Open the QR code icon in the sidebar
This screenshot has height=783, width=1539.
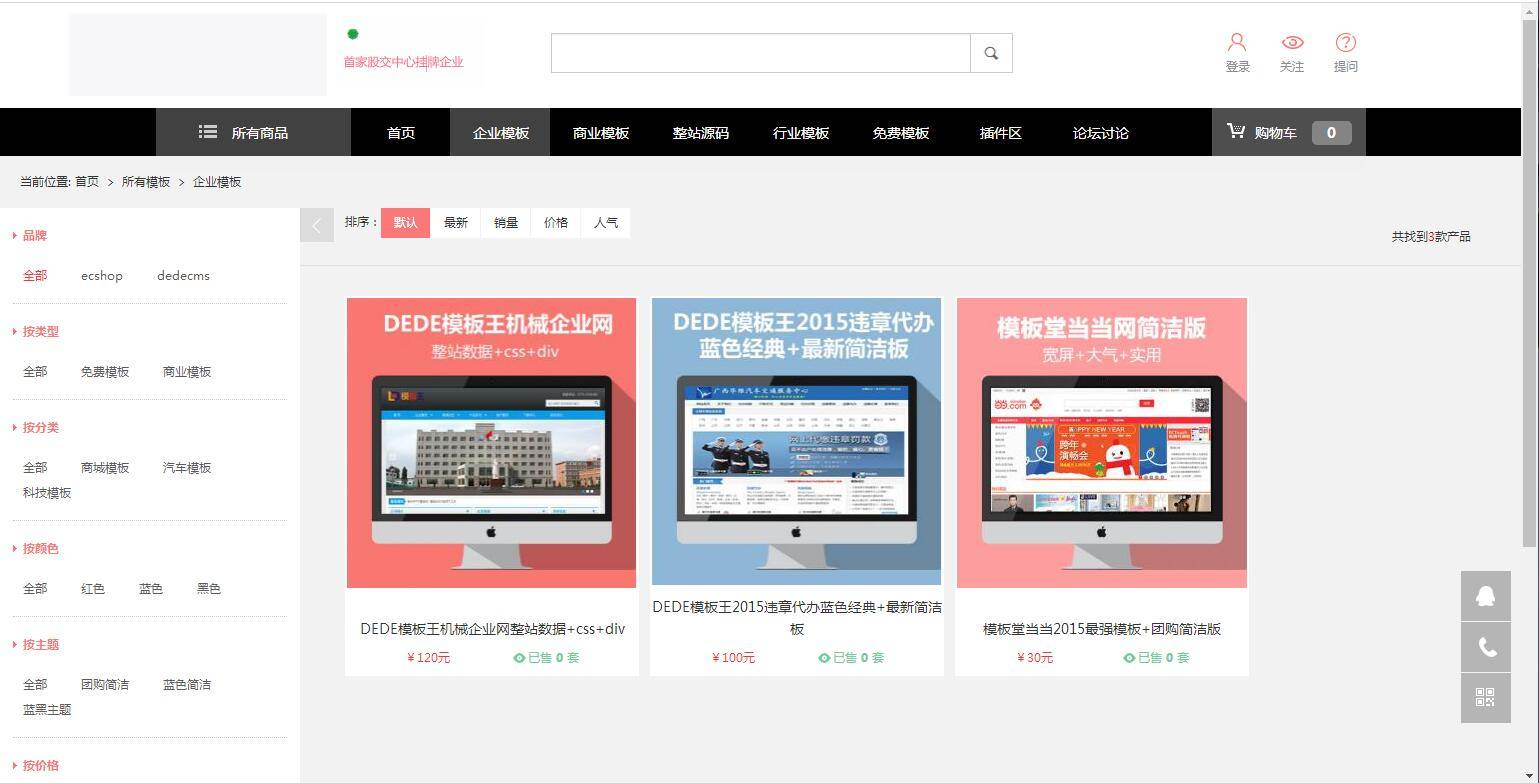click(x=1485, y=697)
